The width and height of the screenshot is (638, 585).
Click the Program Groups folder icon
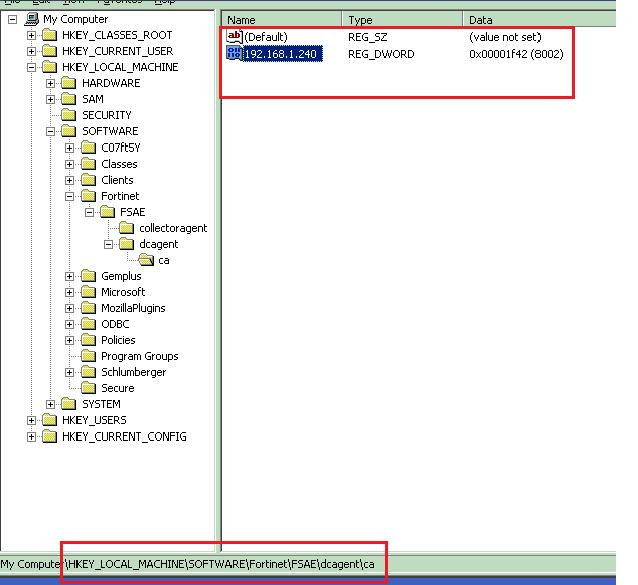click(x=88, y=356)
